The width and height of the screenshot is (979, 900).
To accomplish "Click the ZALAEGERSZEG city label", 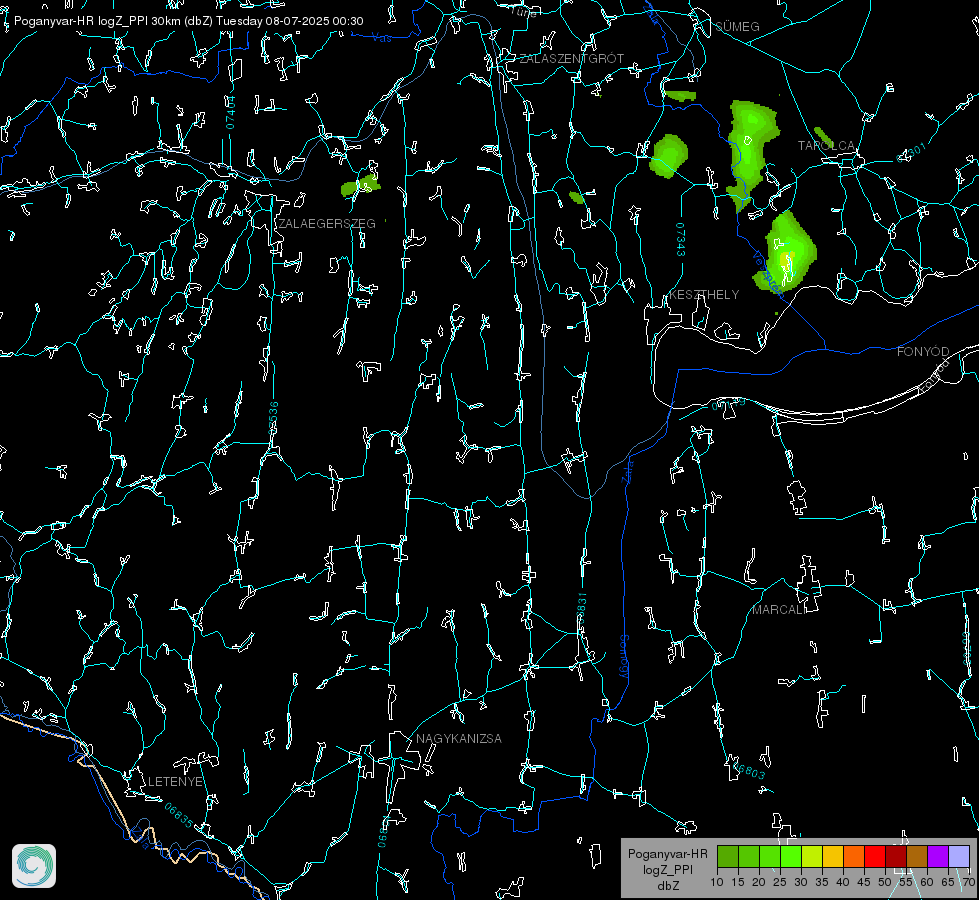I will coord(327,224).
